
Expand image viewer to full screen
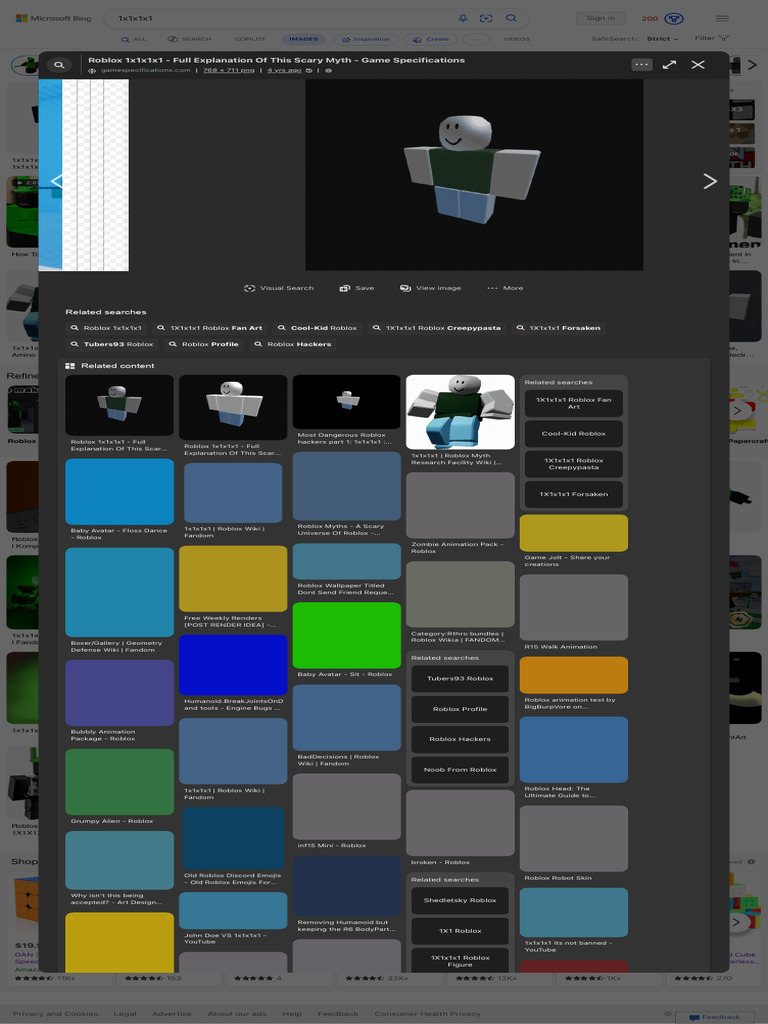pyautogui.click(x=669, y=64)
